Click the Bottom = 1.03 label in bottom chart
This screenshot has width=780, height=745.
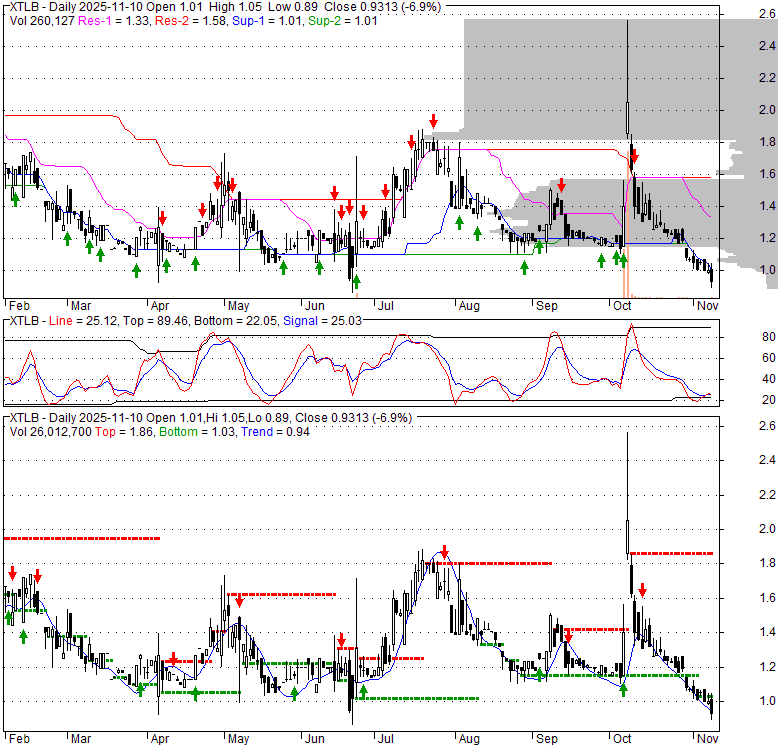(x=197, y=432)
